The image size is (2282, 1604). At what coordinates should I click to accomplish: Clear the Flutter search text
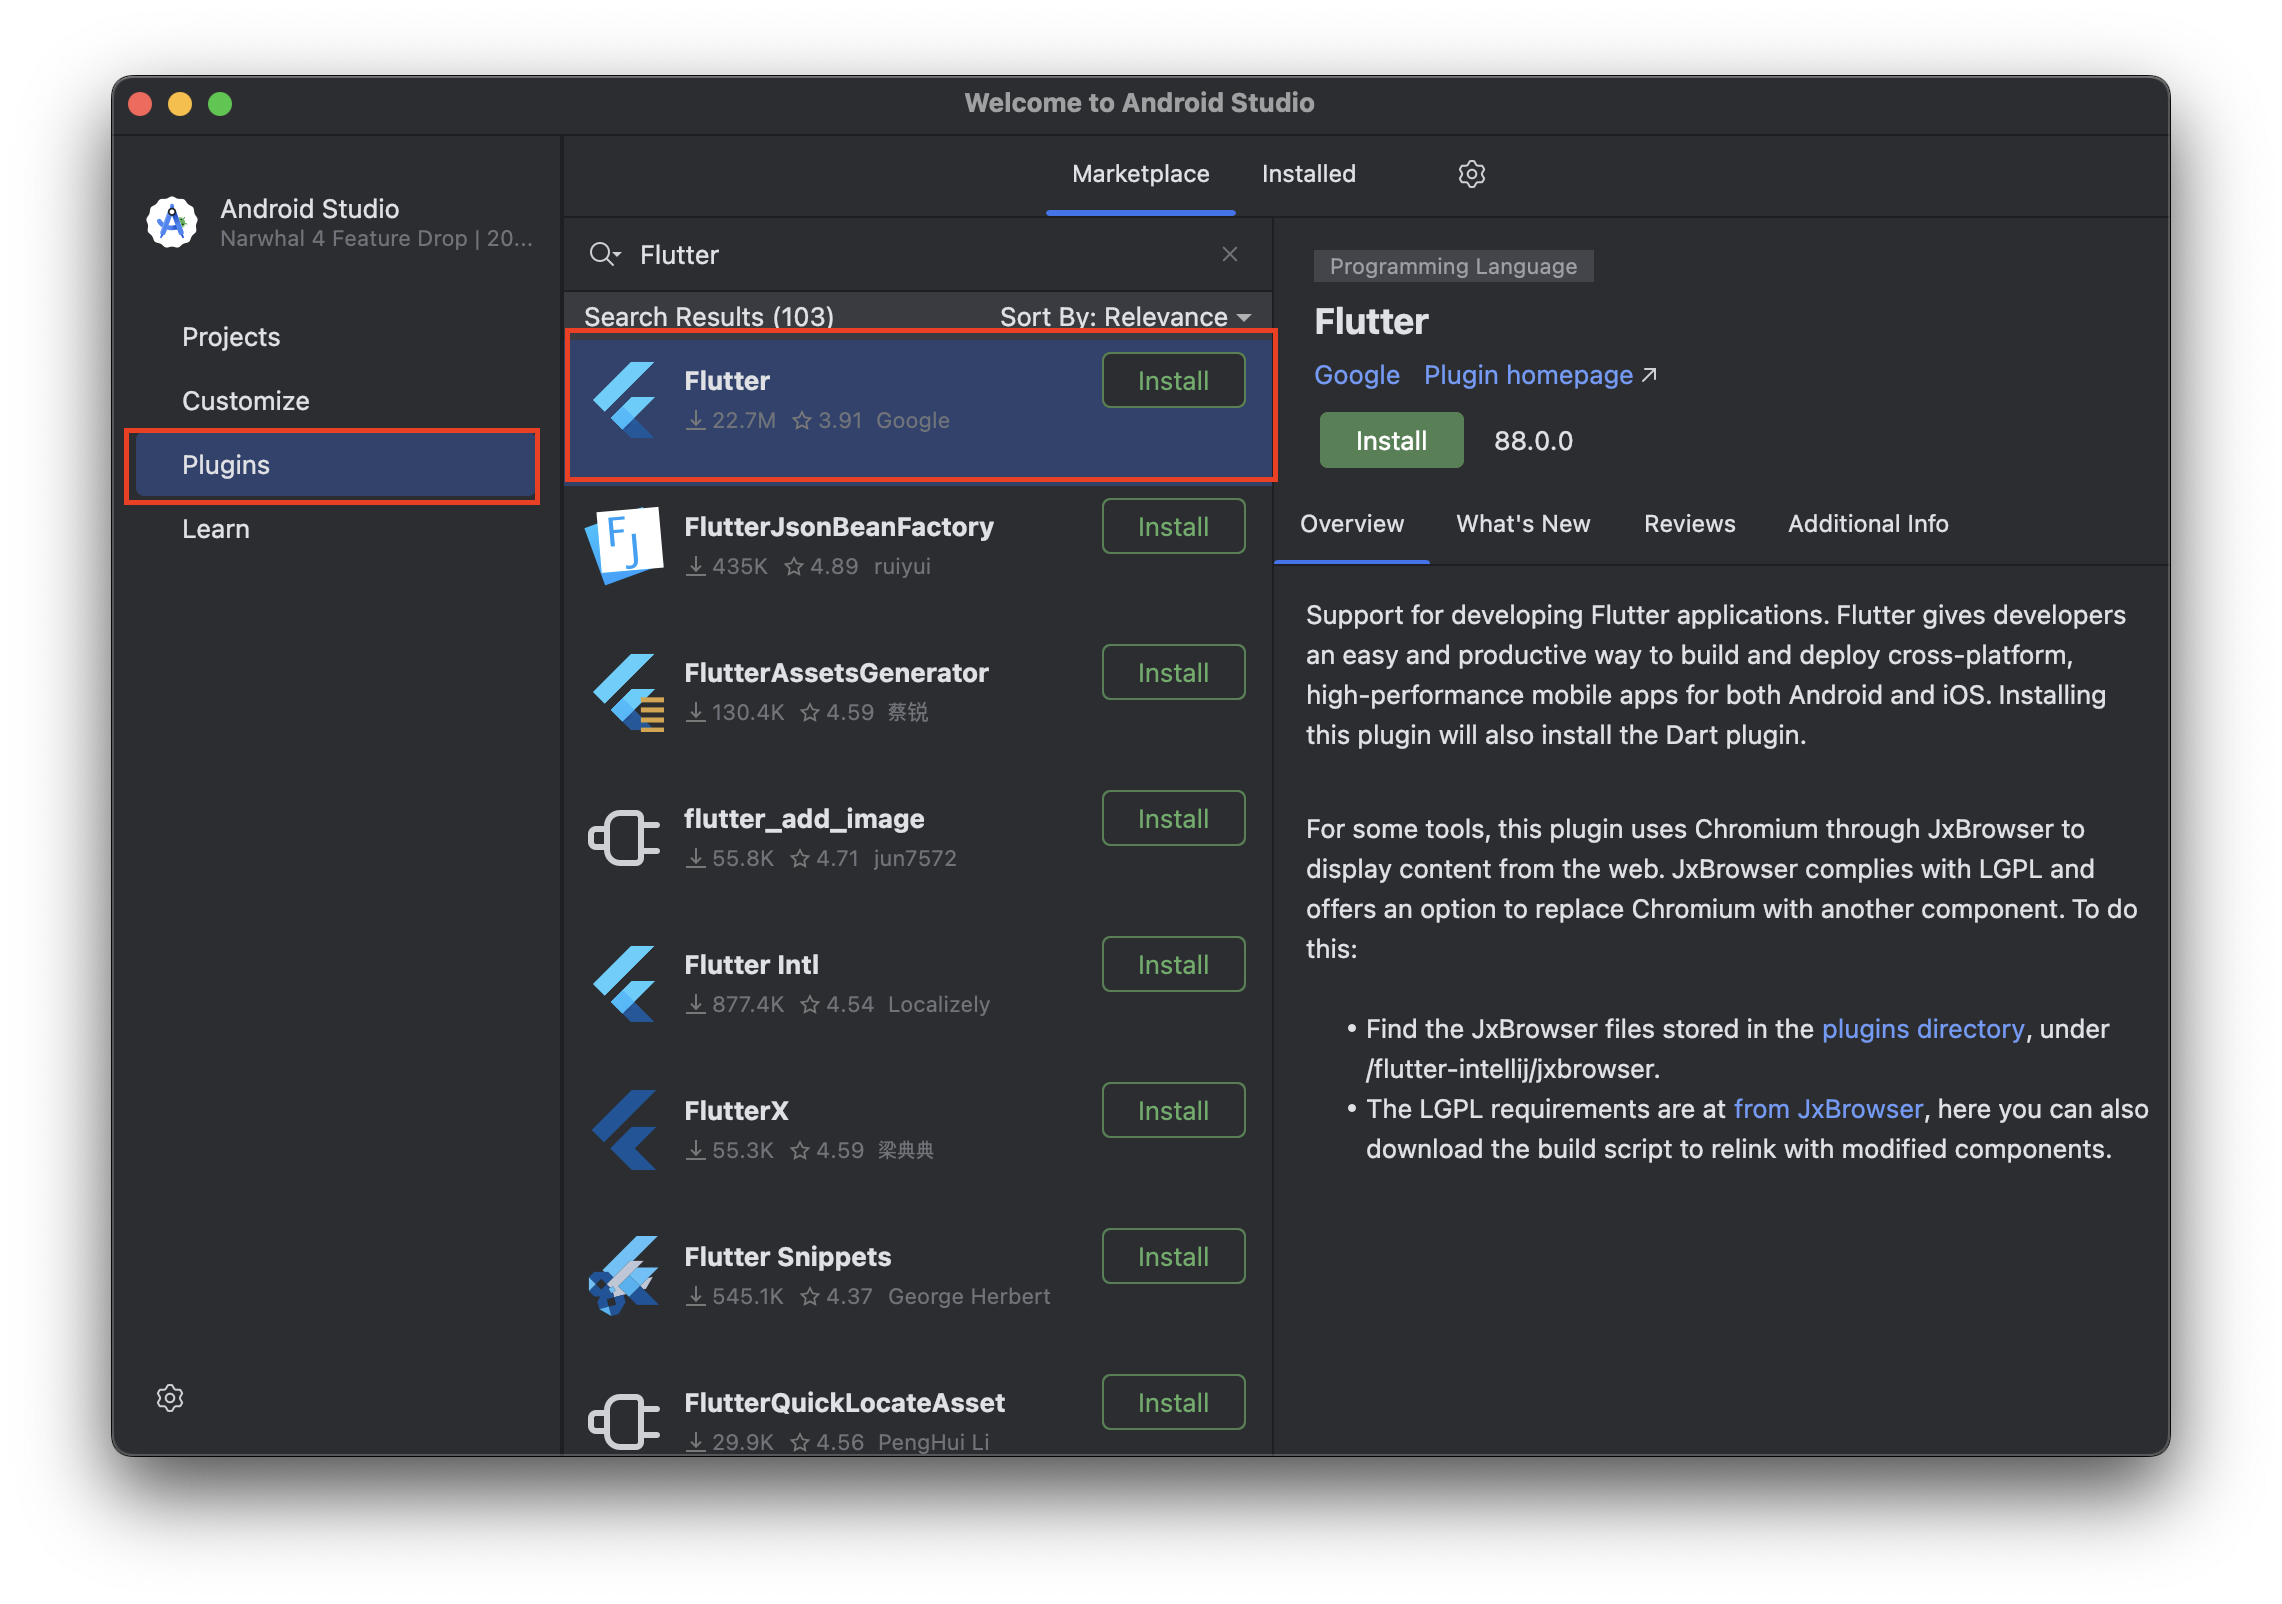pyautogui.click(x=1230, y=254)
